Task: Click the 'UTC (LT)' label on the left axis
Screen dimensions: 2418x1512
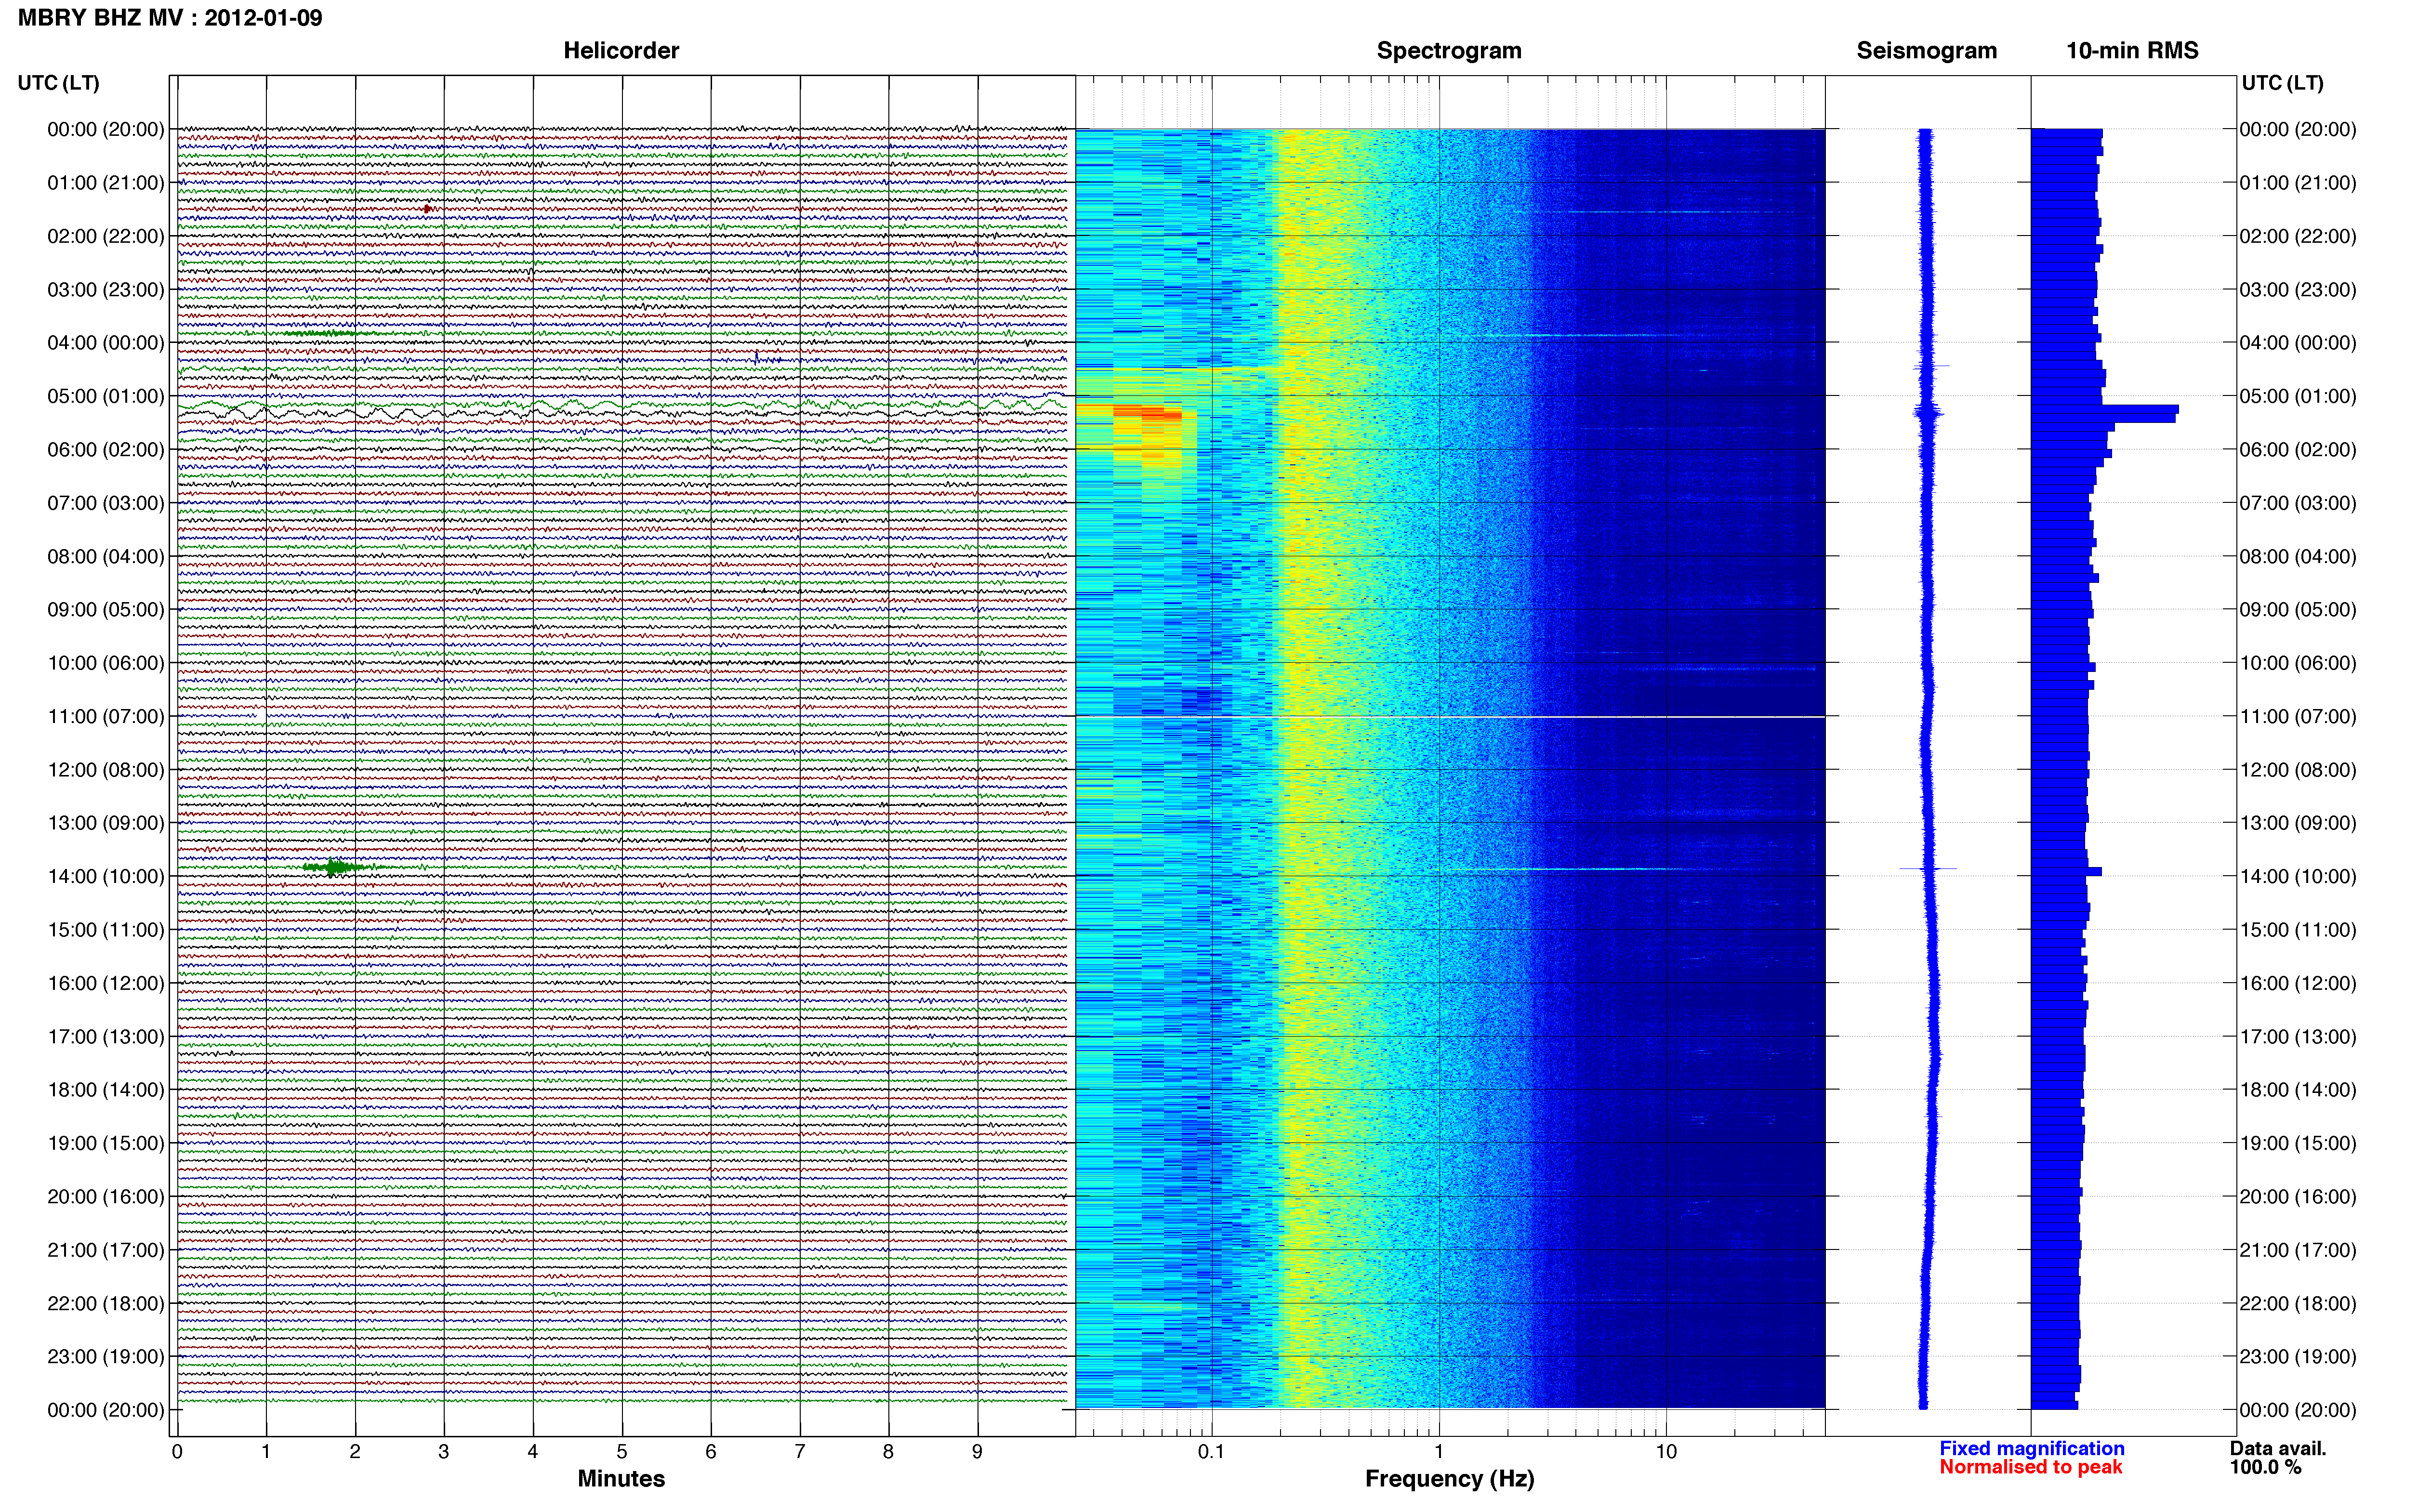Action: (59, 83)
